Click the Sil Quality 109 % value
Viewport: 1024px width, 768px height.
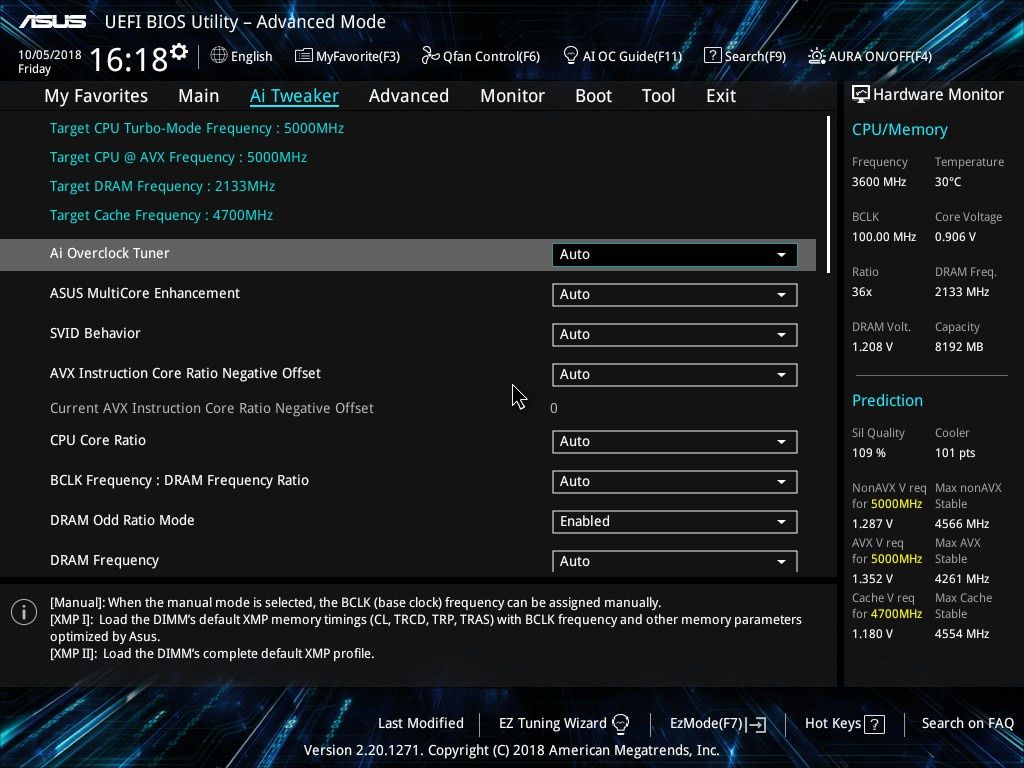(x=869, y=453)
